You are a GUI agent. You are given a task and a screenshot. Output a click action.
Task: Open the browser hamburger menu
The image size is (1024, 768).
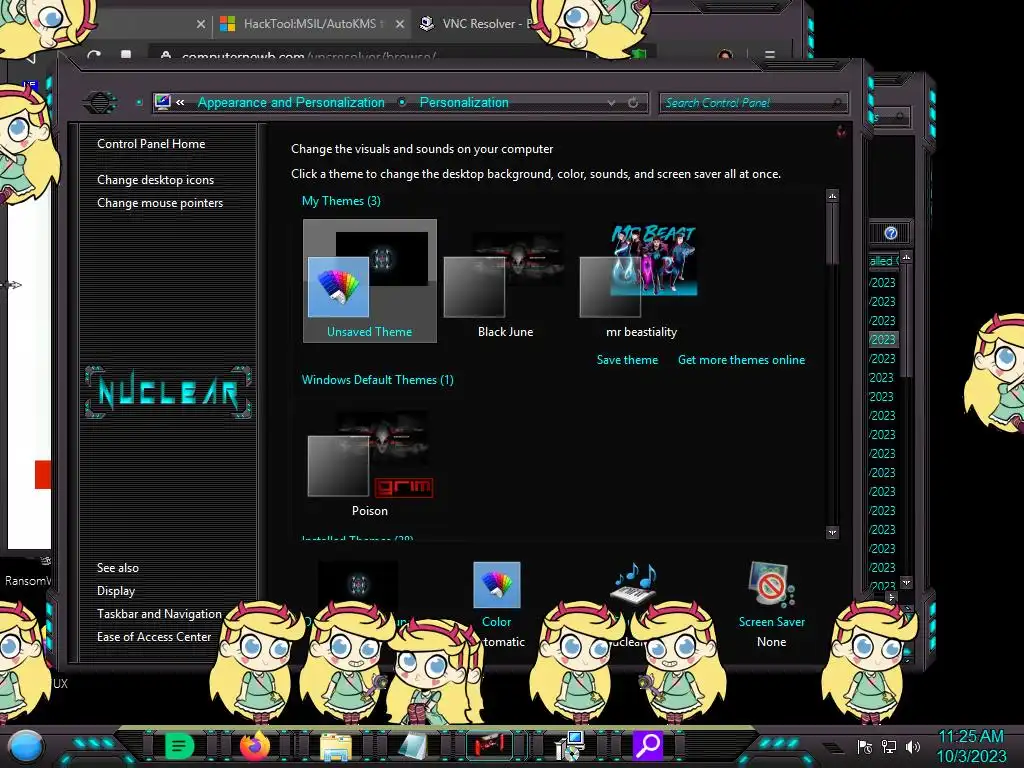[x=770, y=56]
